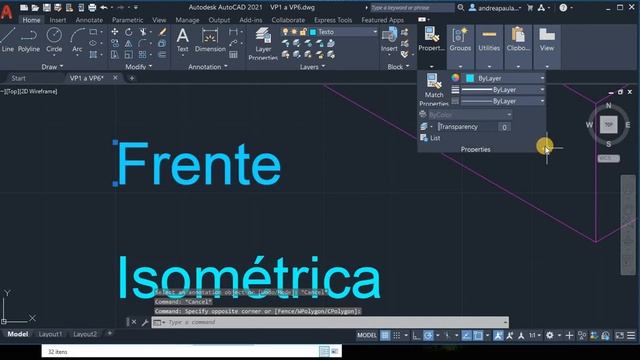Toggle the drawing grid display

(x=385, y=336)
